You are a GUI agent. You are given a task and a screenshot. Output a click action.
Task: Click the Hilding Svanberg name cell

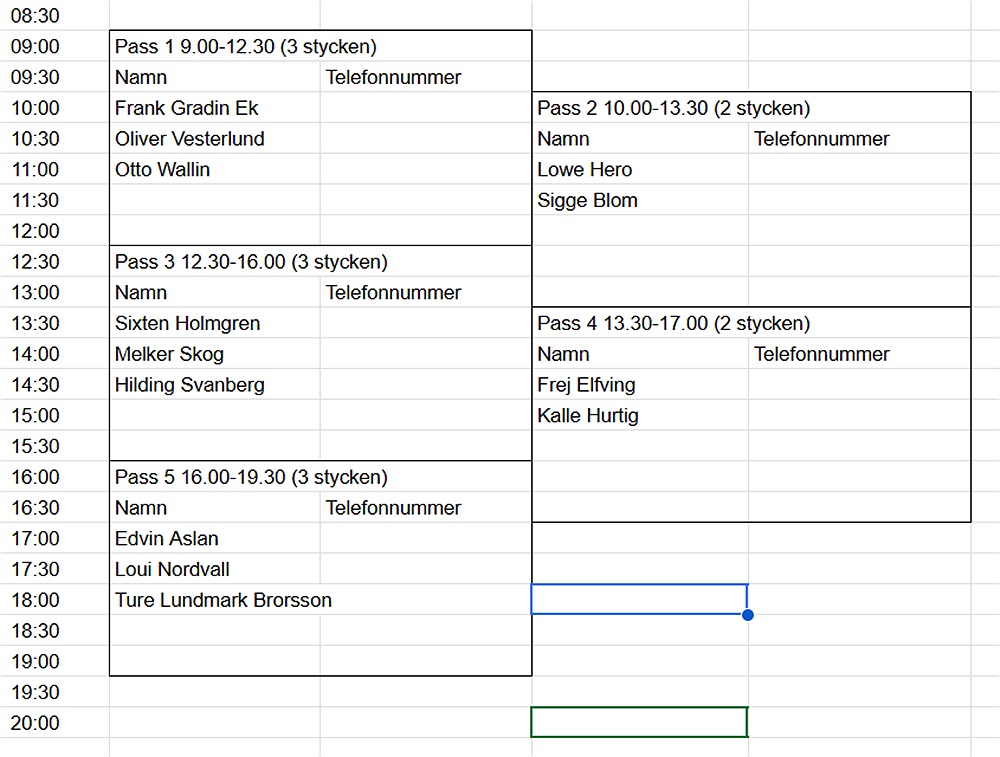(x=190, y=385)
